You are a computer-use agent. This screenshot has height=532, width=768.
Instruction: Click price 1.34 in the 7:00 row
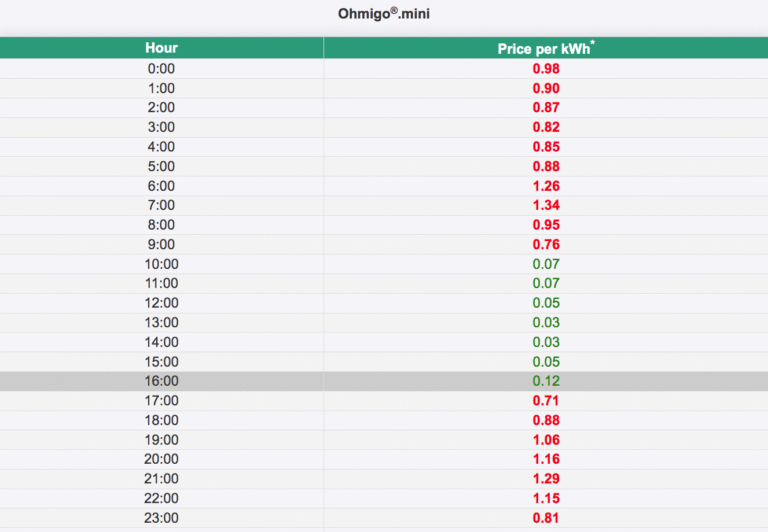pyautogui.click(x=546, y=205)
